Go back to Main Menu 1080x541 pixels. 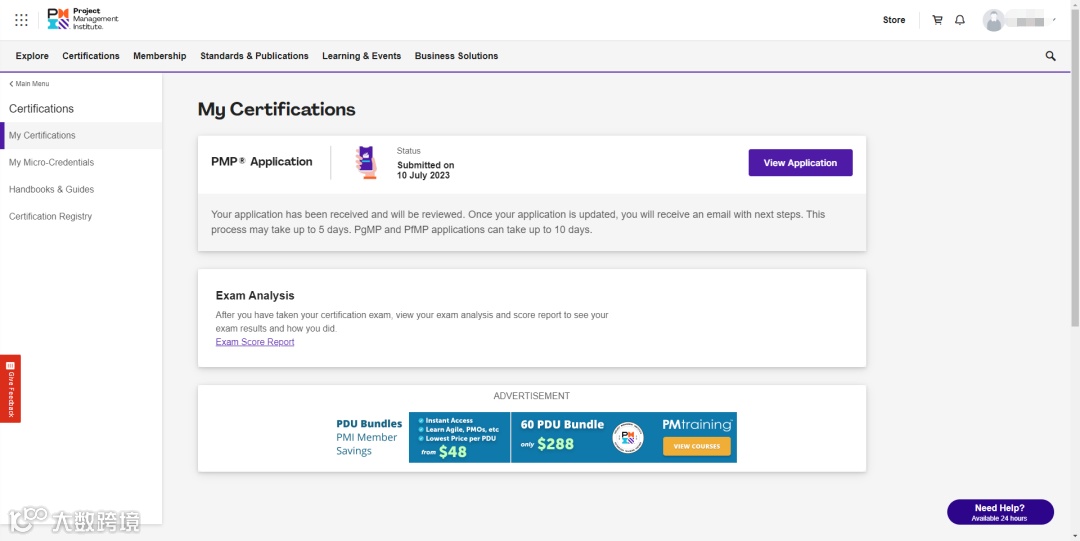click(x=29, y=83)
